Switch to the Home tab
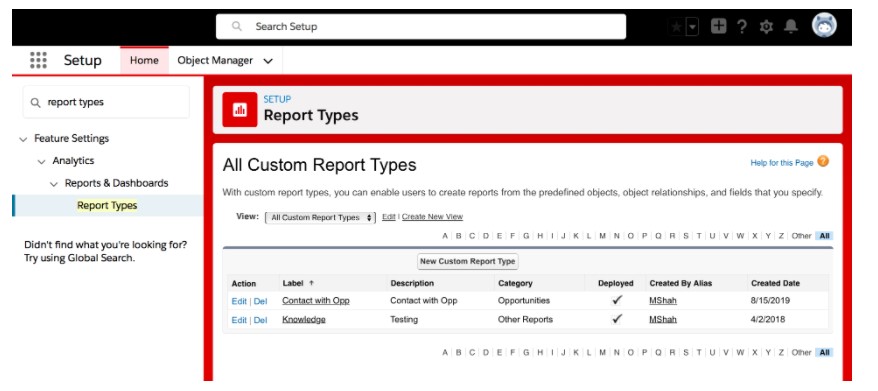 (144, 60)
